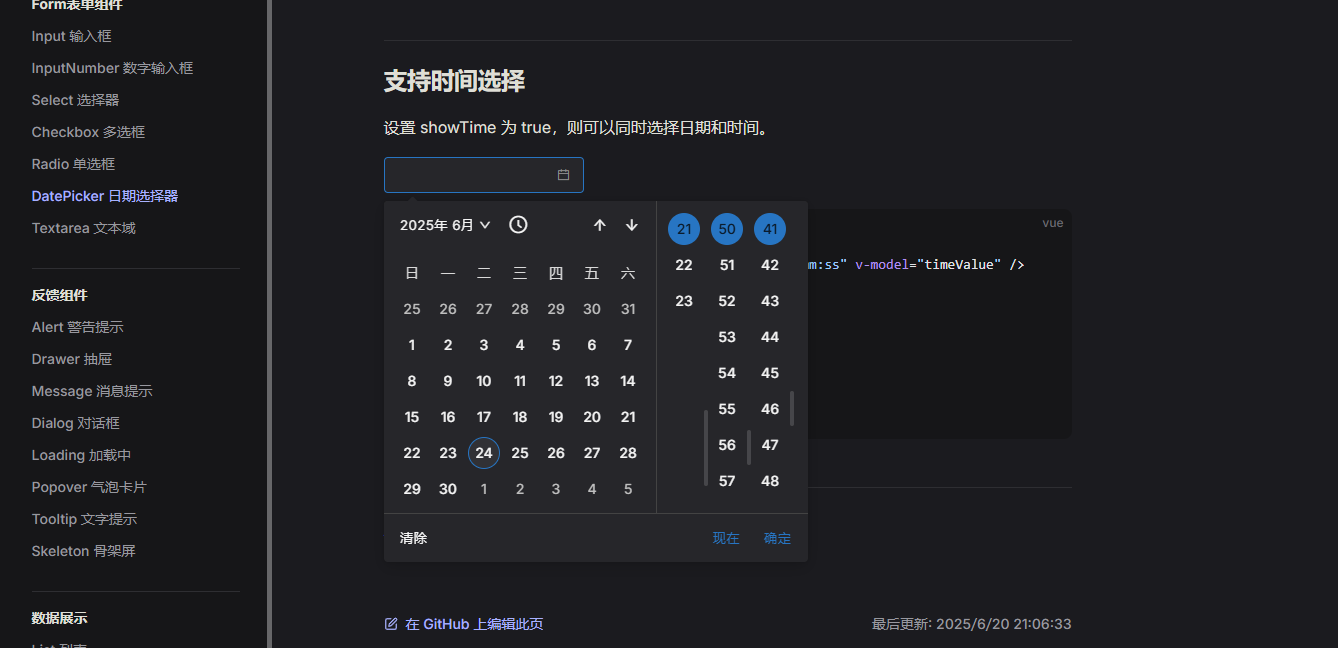The width and height of the screenshot is (1338, 648).
Task: Confirm selection with 确定 button
Action: point(777,538)
